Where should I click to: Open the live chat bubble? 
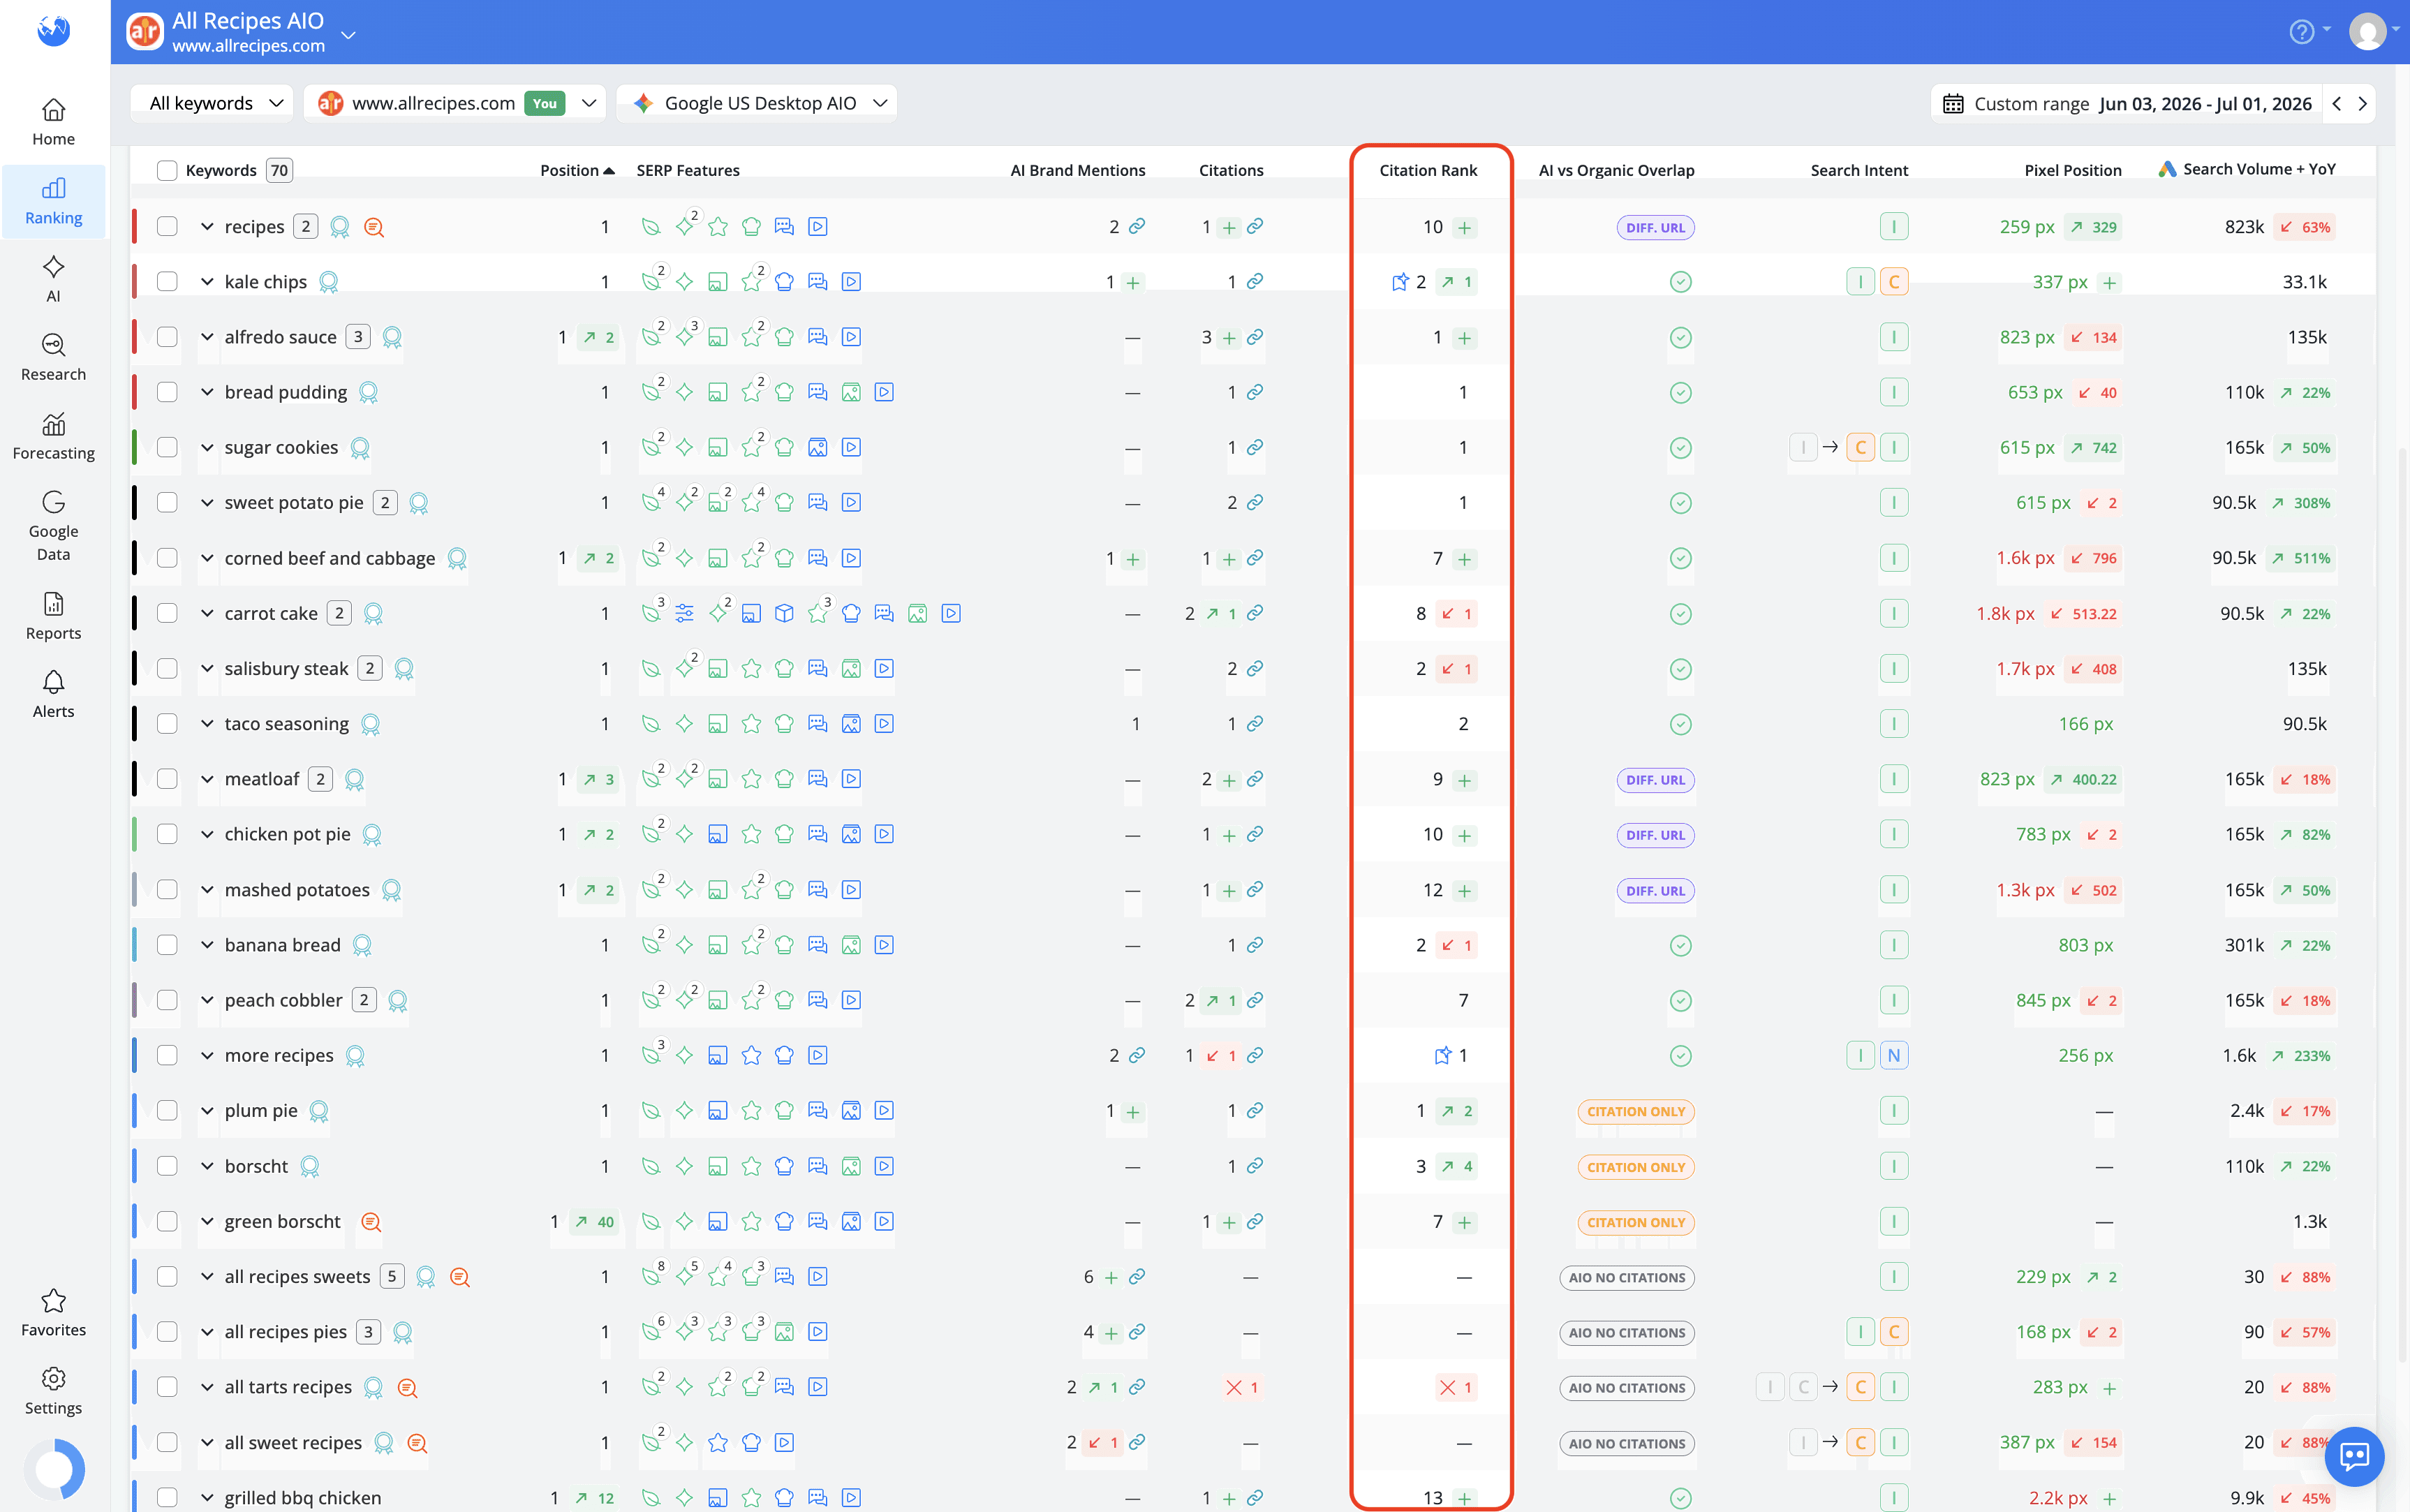point(2354,1456)
